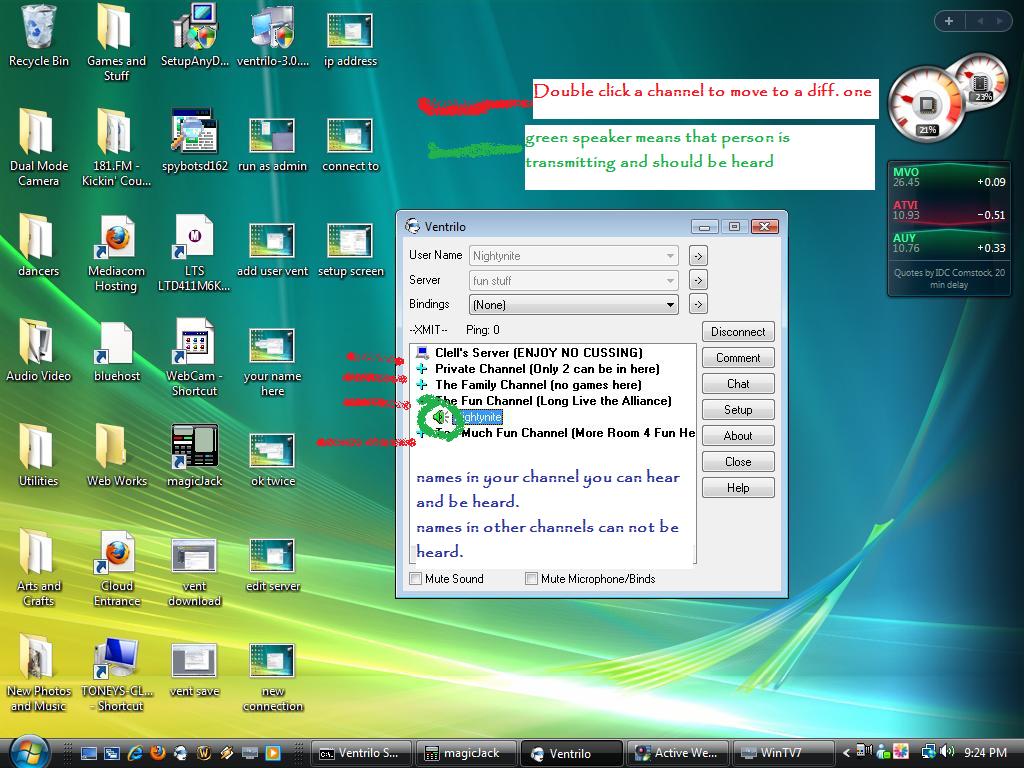
Task: Open the Dual Mode Camera folder
Action: point(39,148)
